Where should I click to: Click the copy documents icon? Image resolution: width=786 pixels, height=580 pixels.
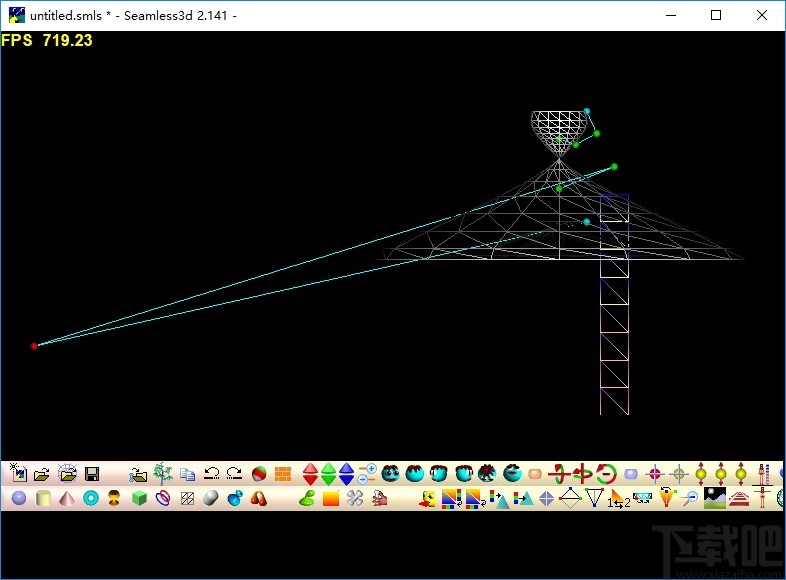click(187, 474)
